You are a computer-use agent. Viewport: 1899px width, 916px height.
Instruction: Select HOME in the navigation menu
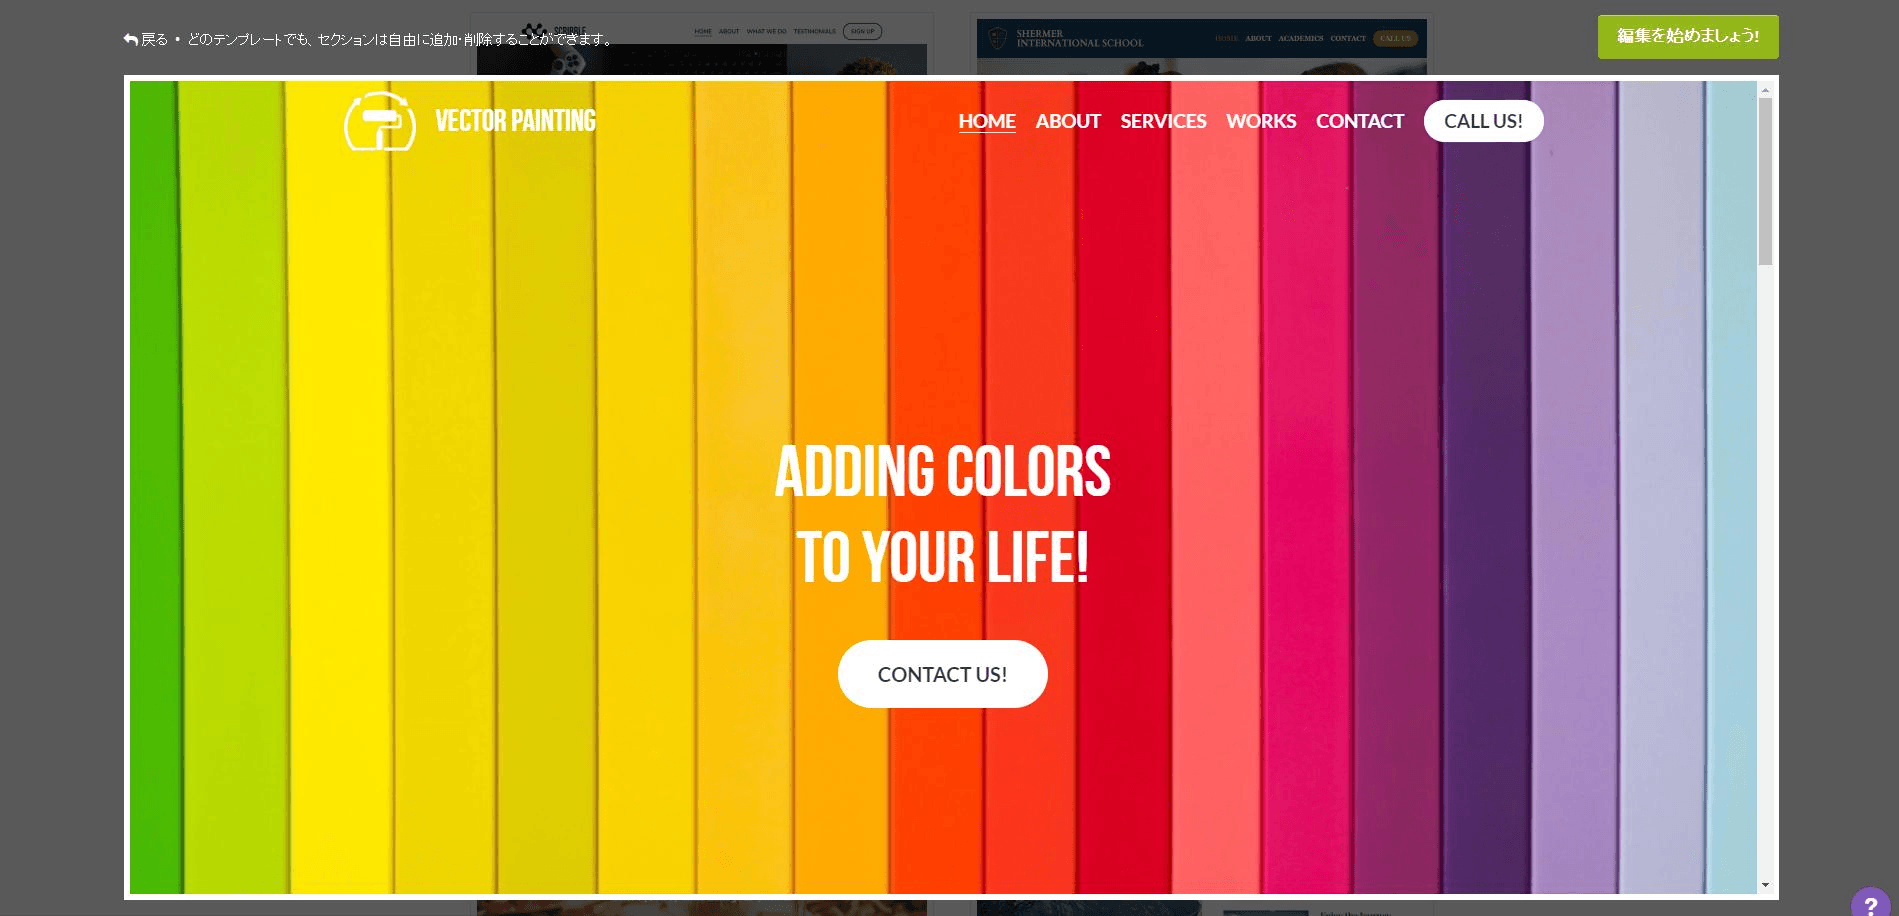coord(986,121)
